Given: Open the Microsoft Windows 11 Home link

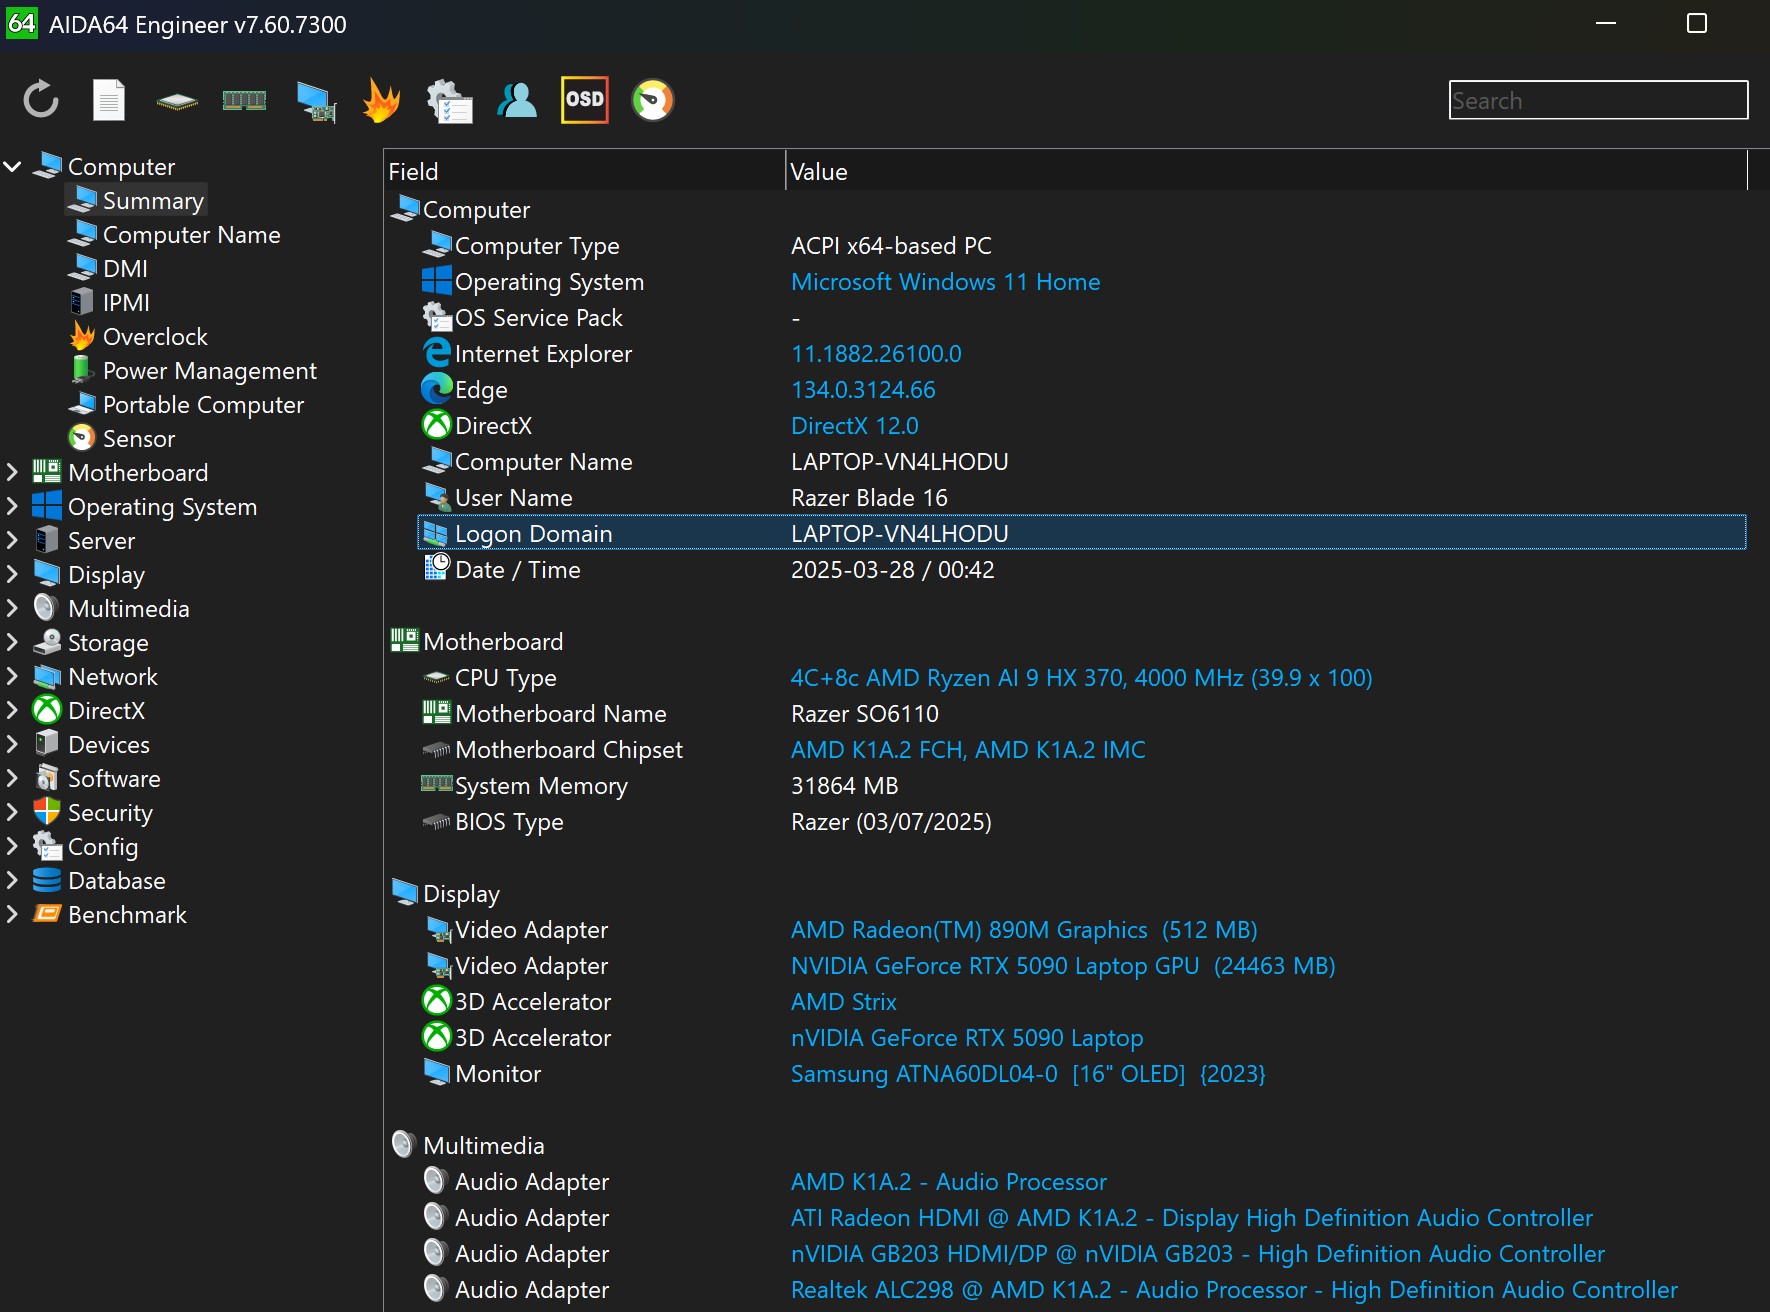Looking at the screenshot, I should tap(945, 282).
